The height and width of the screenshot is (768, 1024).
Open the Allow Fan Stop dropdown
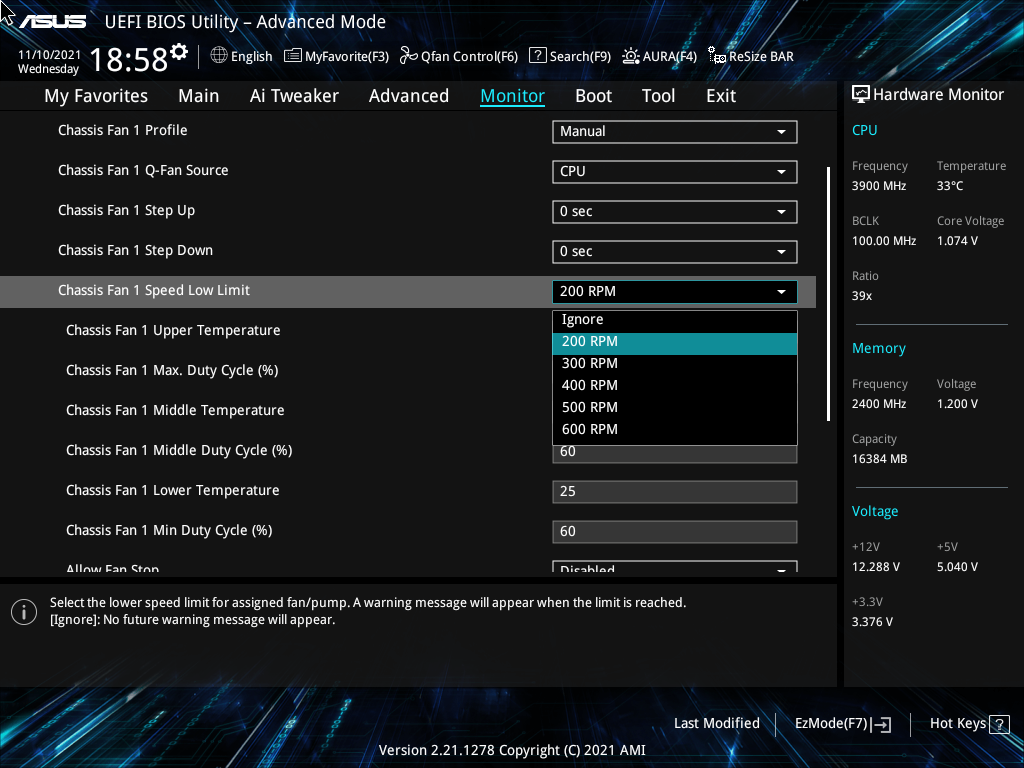pyautogui.click(x=675, y=567)
